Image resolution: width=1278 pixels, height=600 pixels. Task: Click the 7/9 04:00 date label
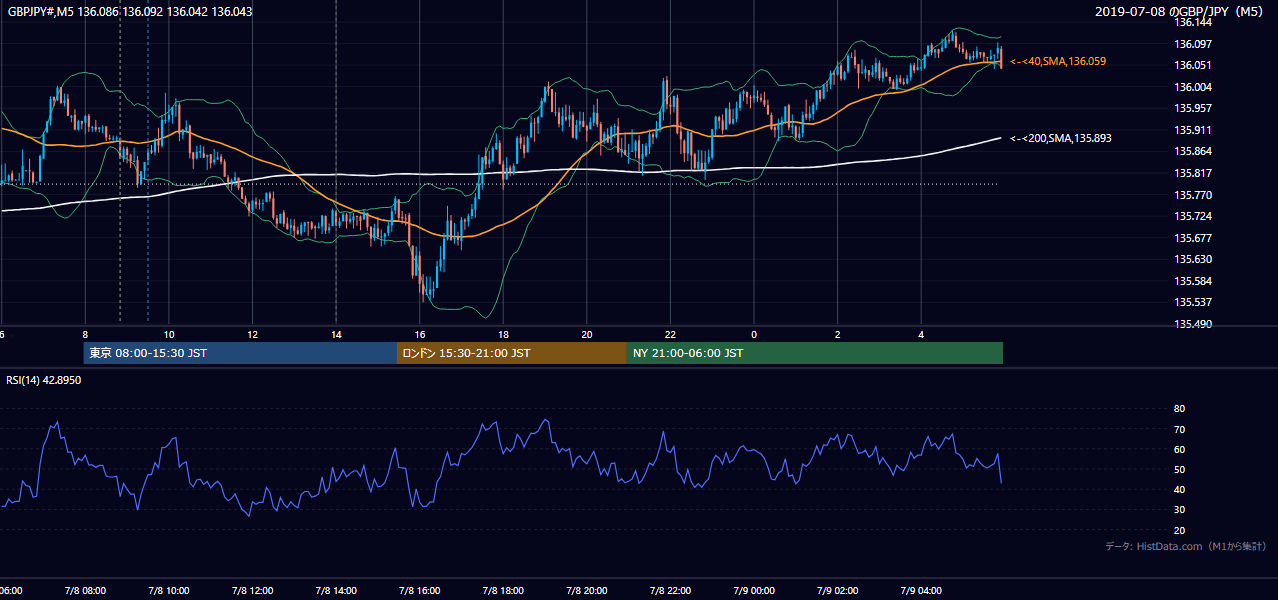tap(922, 591)
